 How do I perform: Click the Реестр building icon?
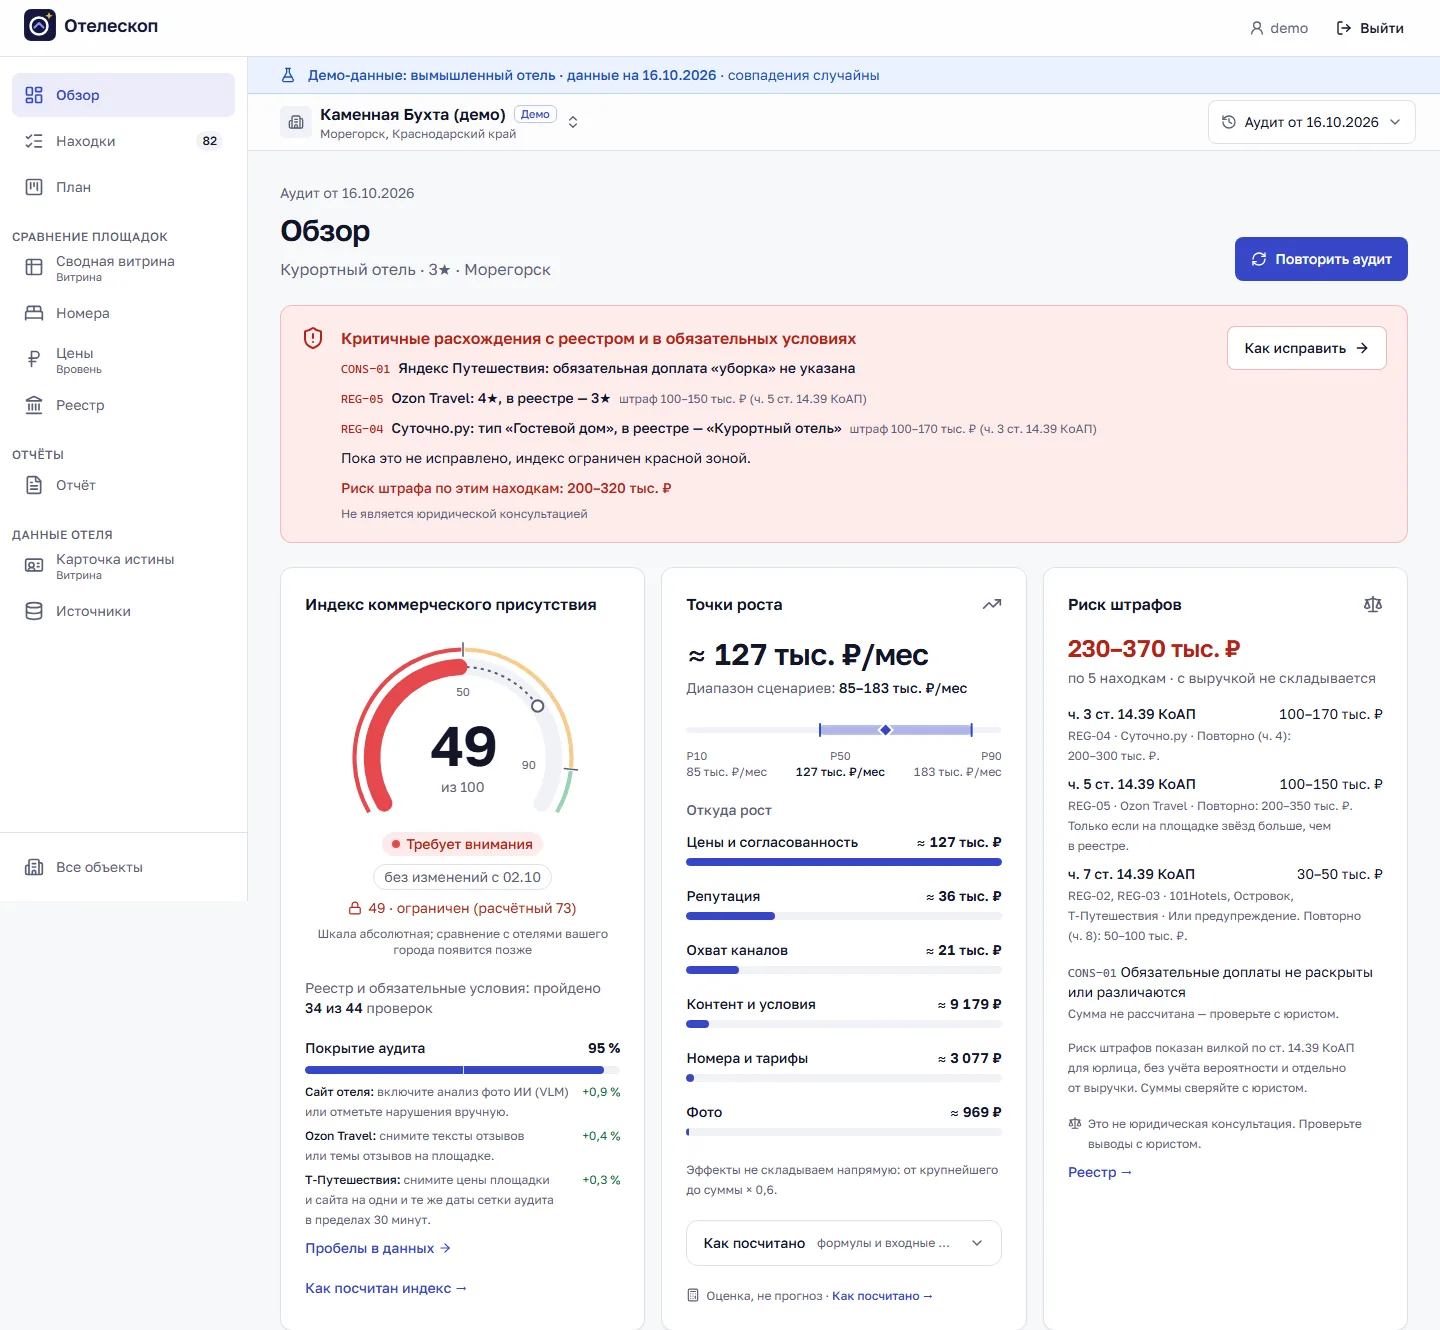coord(34,405)
